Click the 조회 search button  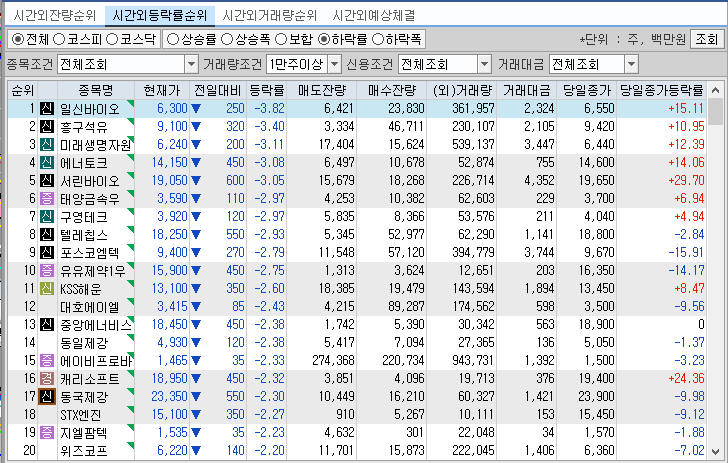(706, 39)
